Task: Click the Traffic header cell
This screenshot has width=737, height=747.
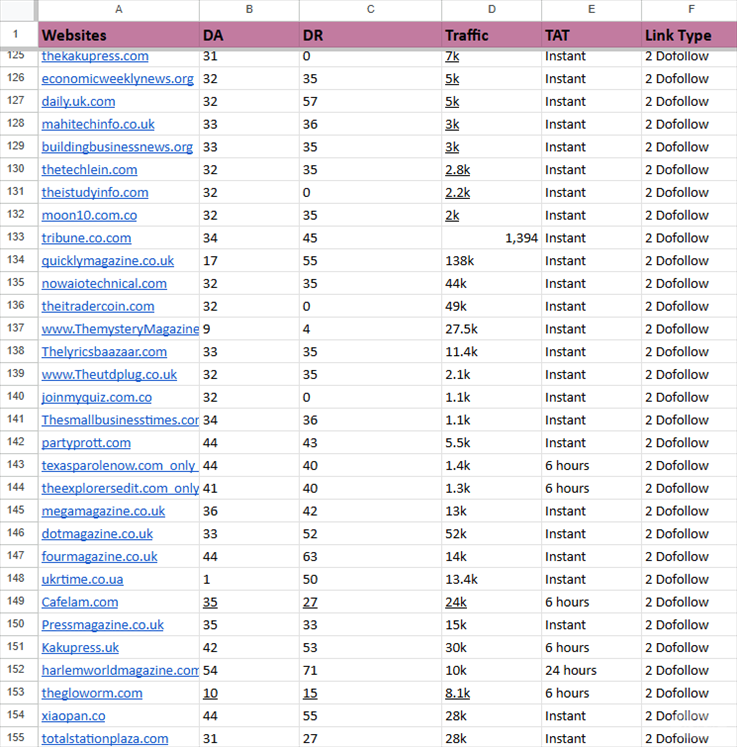Action: click(492, 35)
